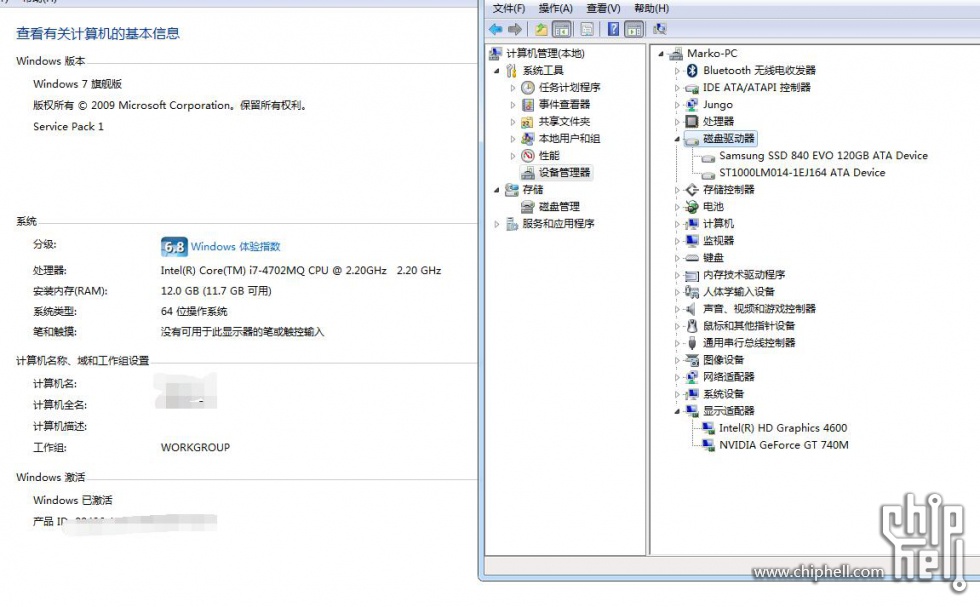Click the processor text 'i7-4702MQ CPU @ 2.20GHz'
The width and height of the screenshot is (980, 607).
[x=318, y=271]
